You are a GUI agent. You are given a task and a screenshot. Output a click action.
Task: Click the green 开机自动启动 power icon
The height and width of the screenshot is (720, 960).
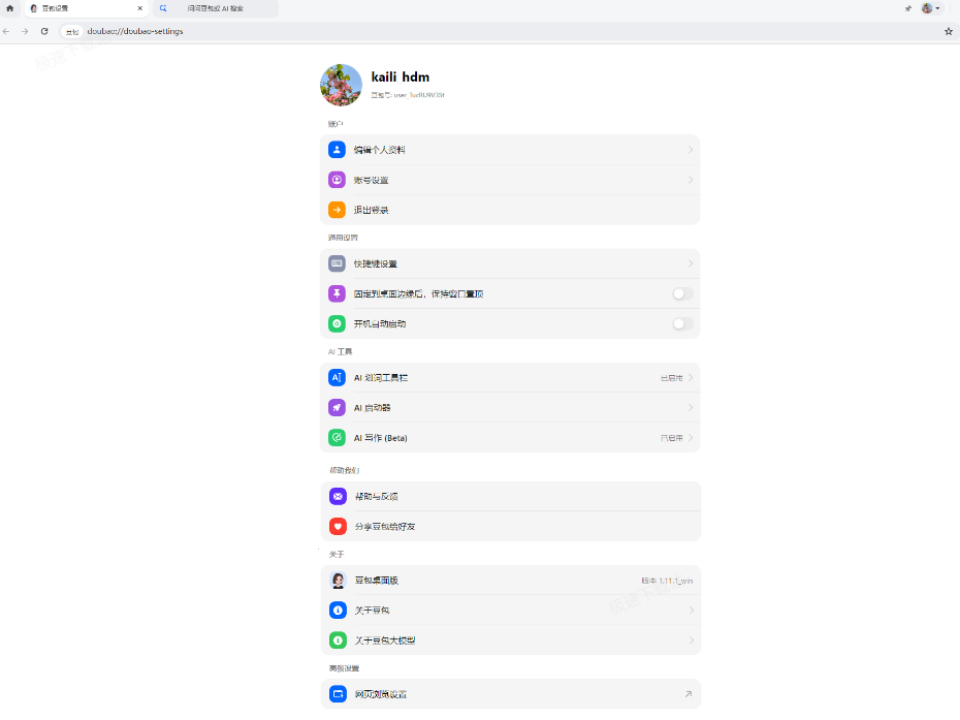pyautogui.click(x=337, y=323)
